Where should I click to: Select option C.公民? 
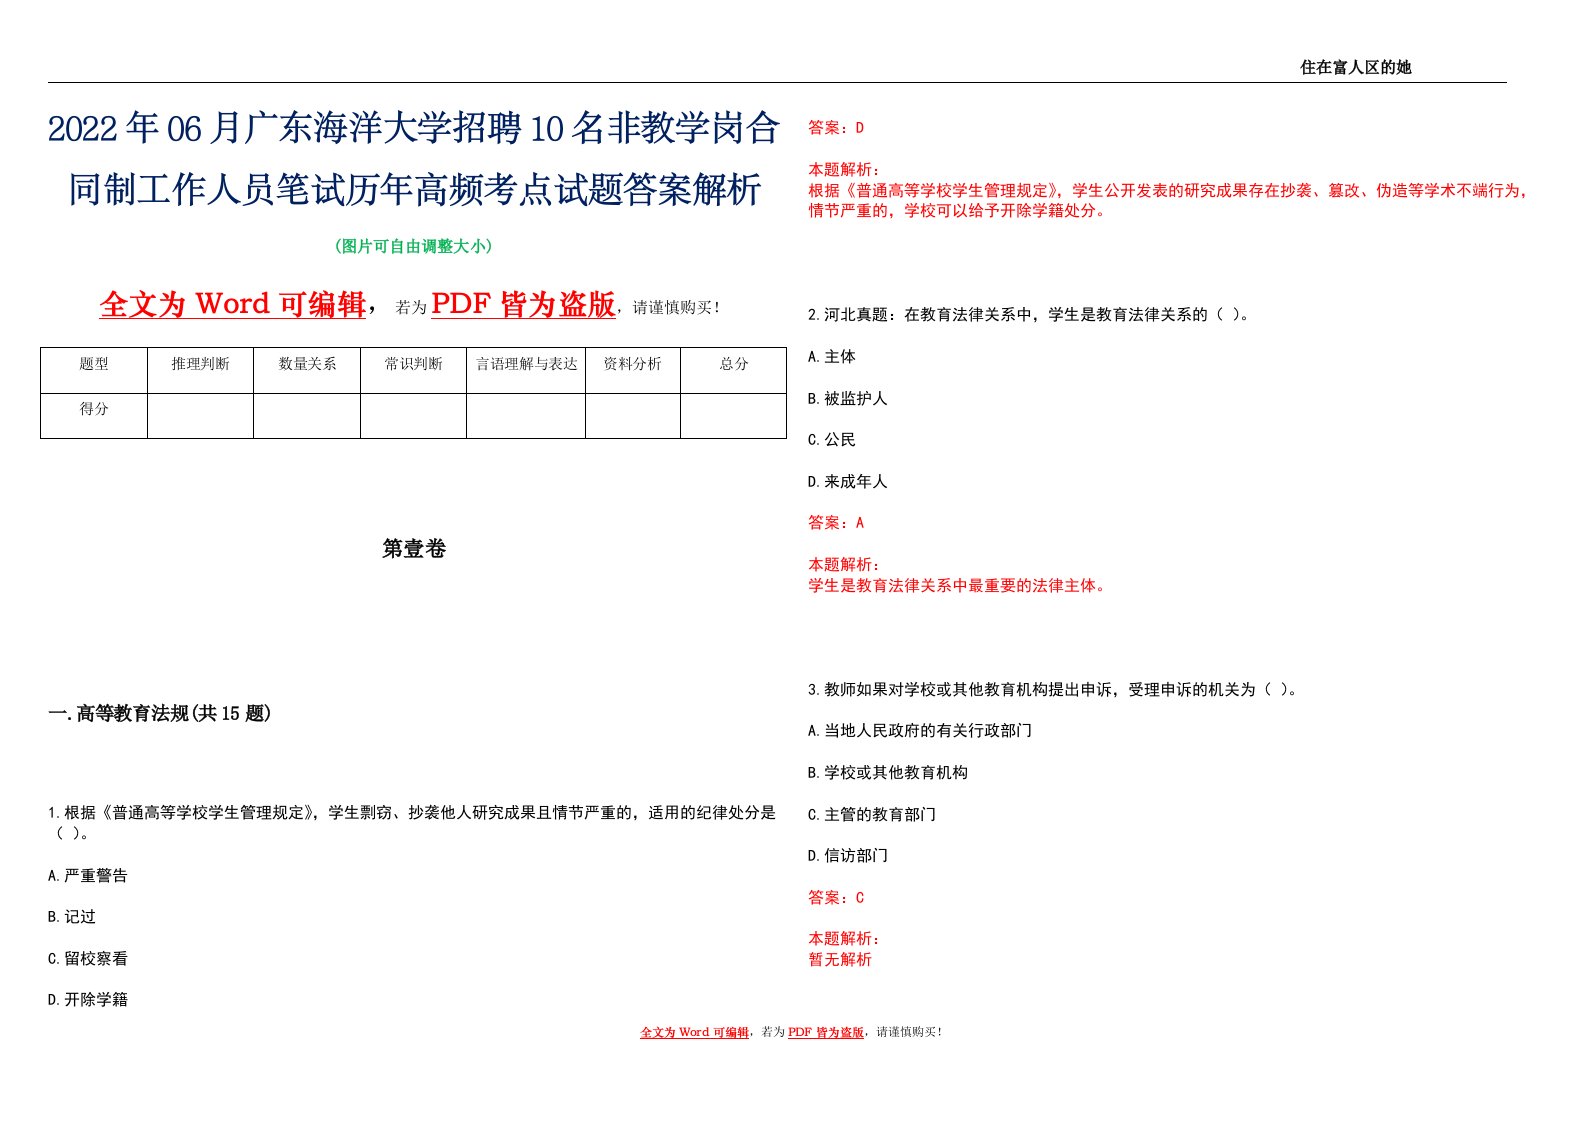[x=832, y=440]
